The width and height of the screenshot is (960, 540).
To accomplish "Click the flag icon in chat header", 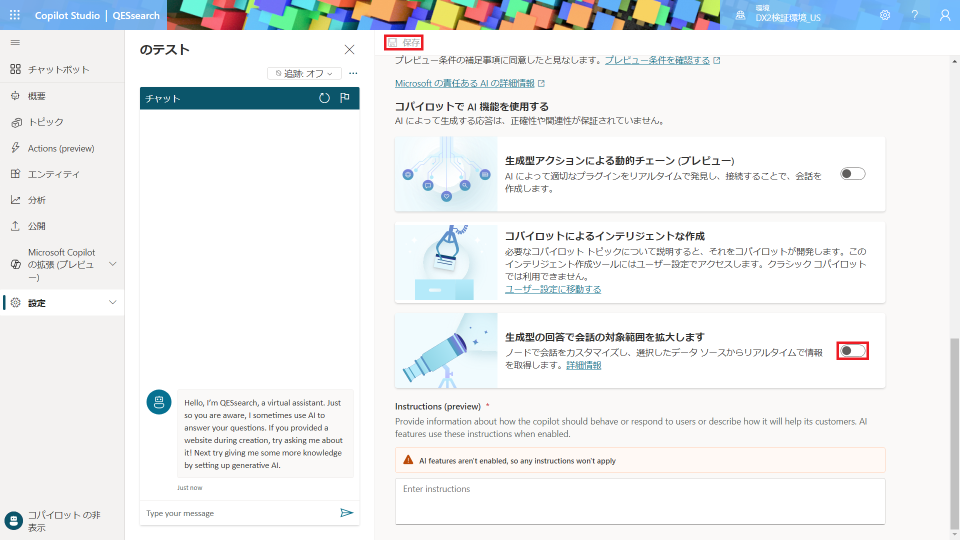I will point(345,98).
